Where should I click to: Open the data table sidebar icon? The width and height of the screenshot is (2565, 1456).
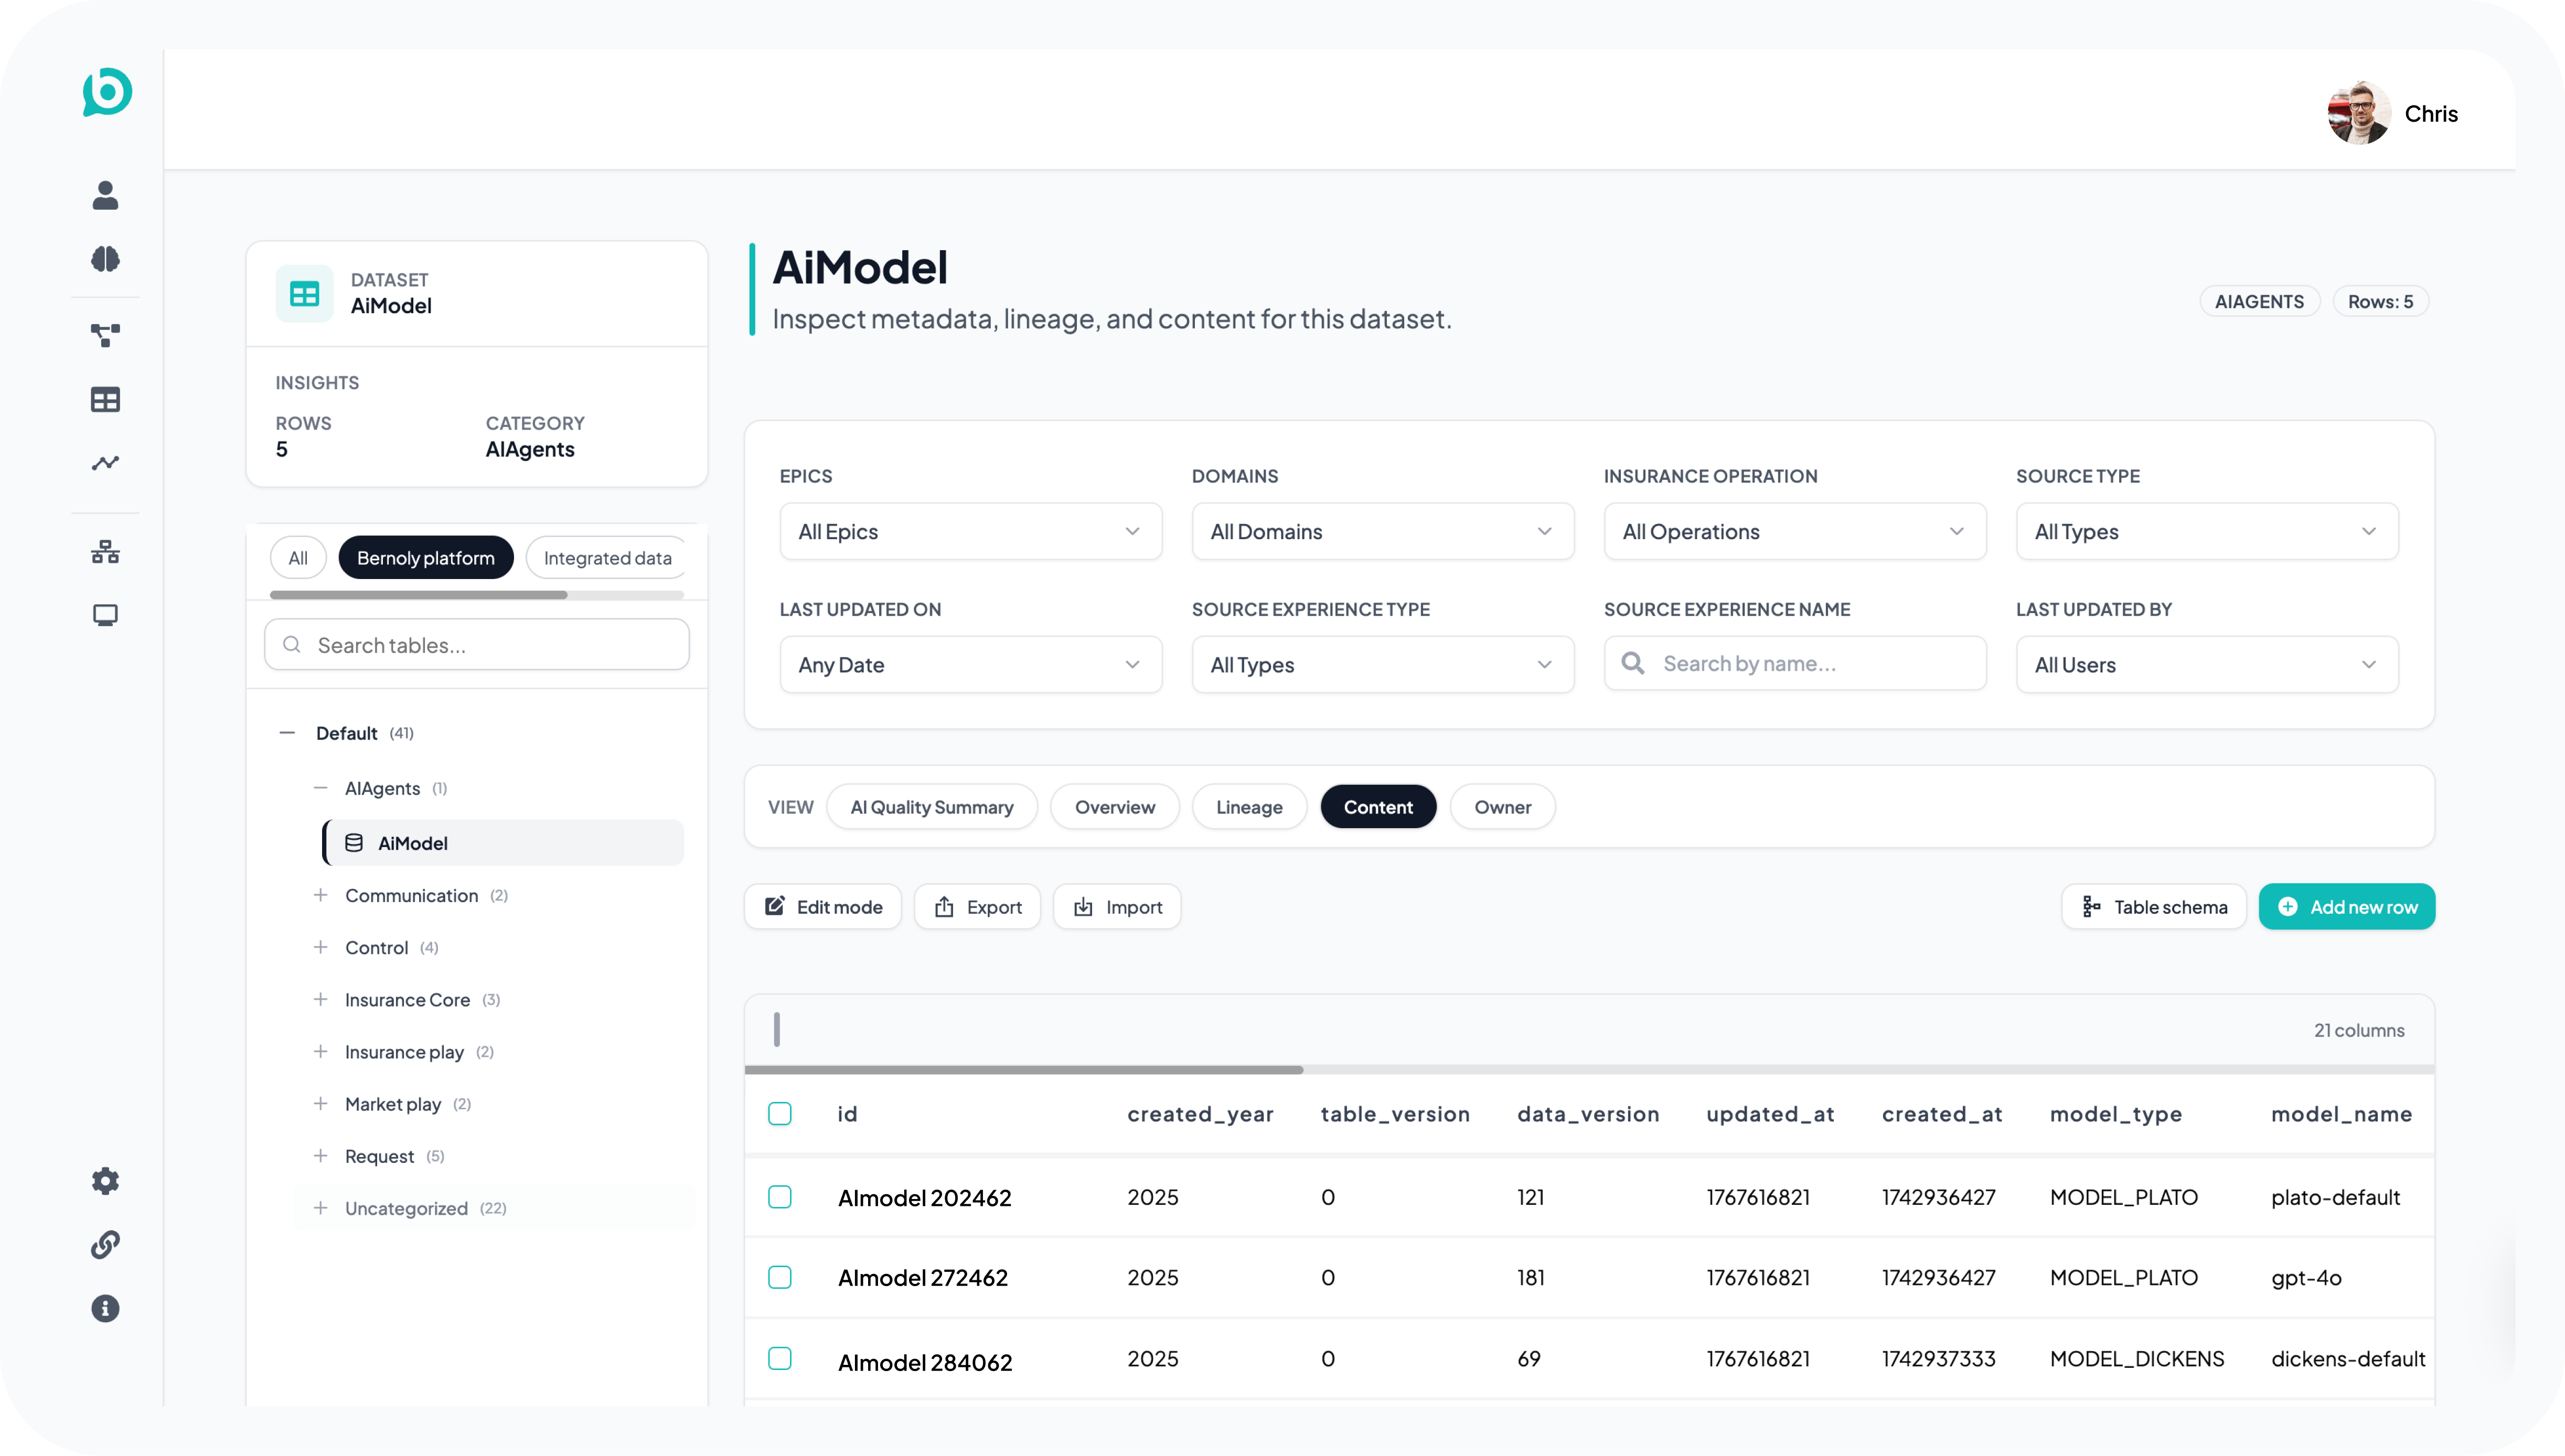[x=105, y=400]
